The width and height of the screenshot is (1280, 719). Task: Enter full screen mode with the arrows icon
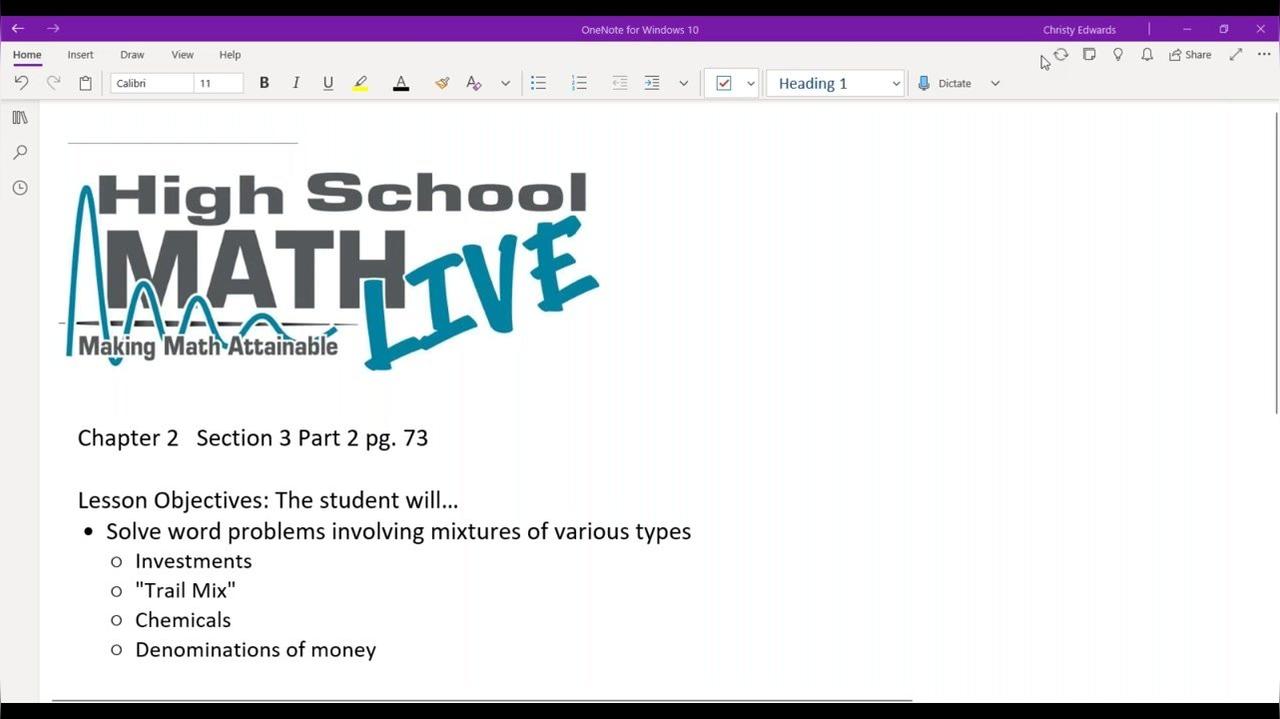1236,55
